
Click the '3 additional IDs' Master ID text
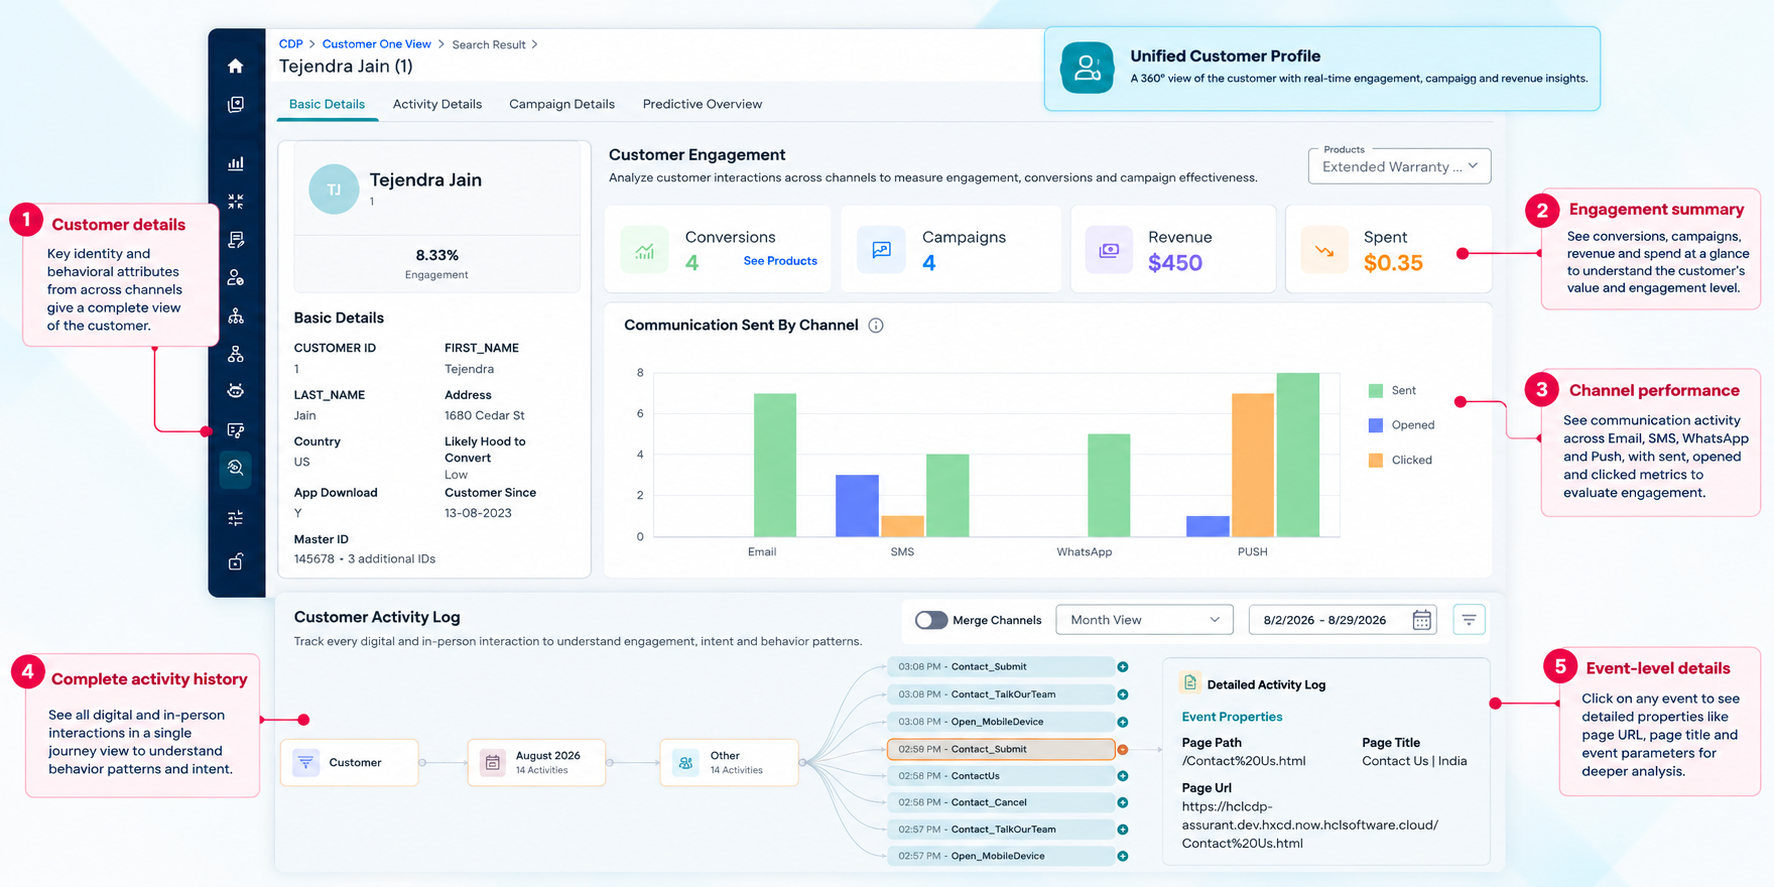click(x=391, y=559)
